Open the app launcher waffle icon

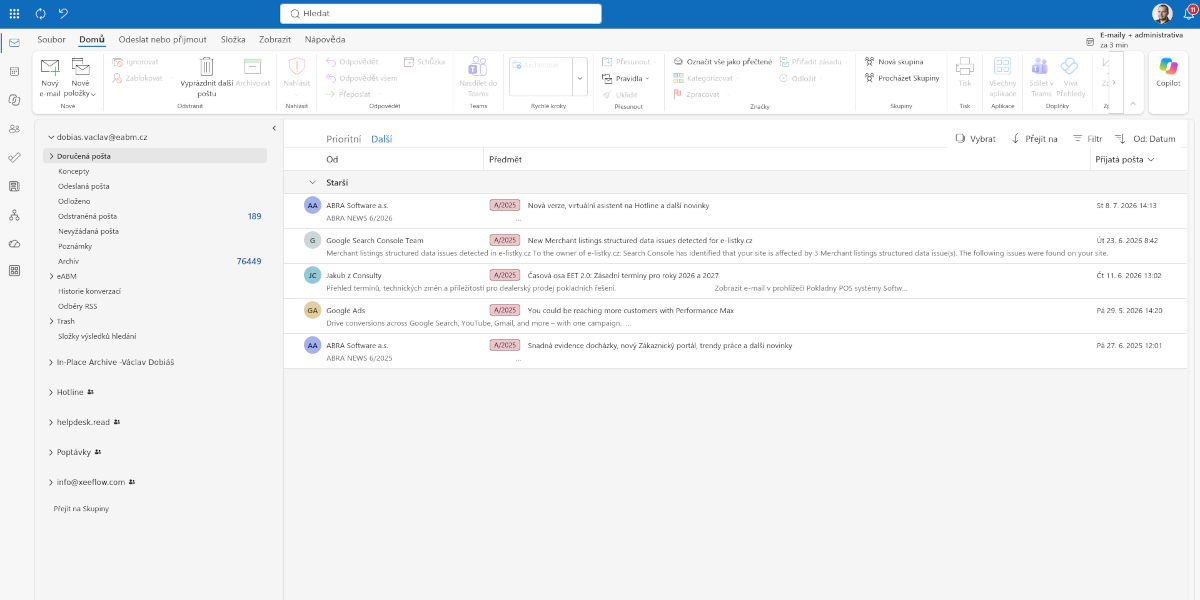point(14,13)
